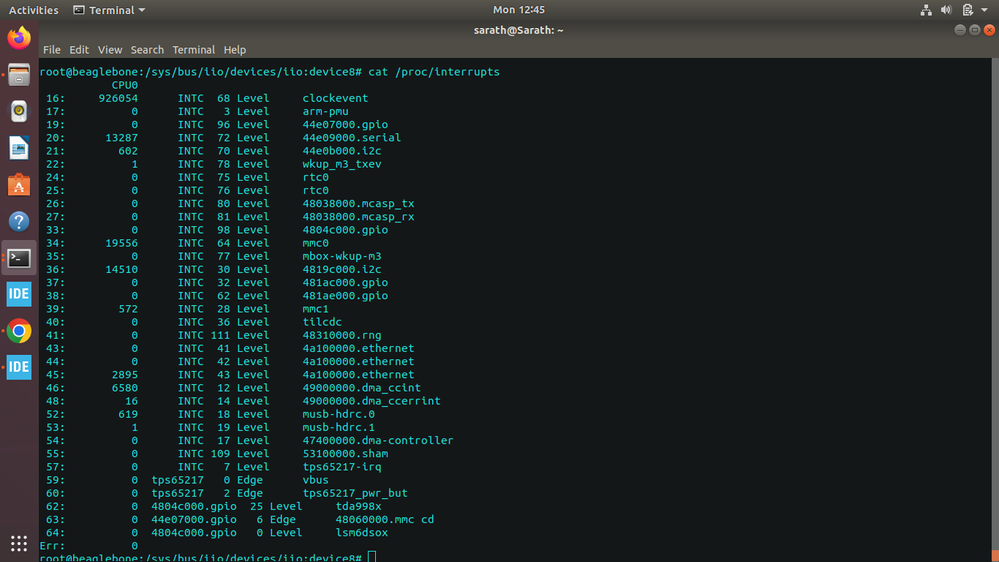Click the '48038000.mcasp_tx' entry

tap(358, 203)
